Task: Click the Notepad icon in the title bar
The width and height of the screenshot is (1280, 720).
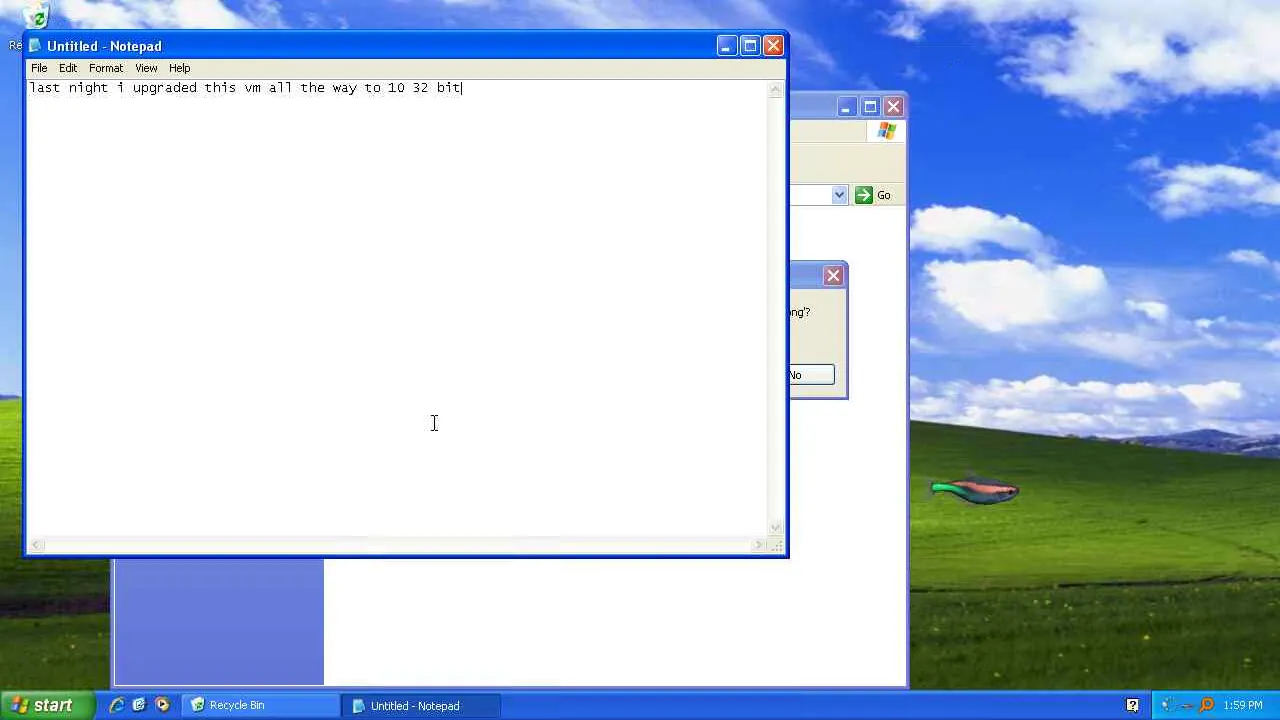Action: (x=36, y=46)
